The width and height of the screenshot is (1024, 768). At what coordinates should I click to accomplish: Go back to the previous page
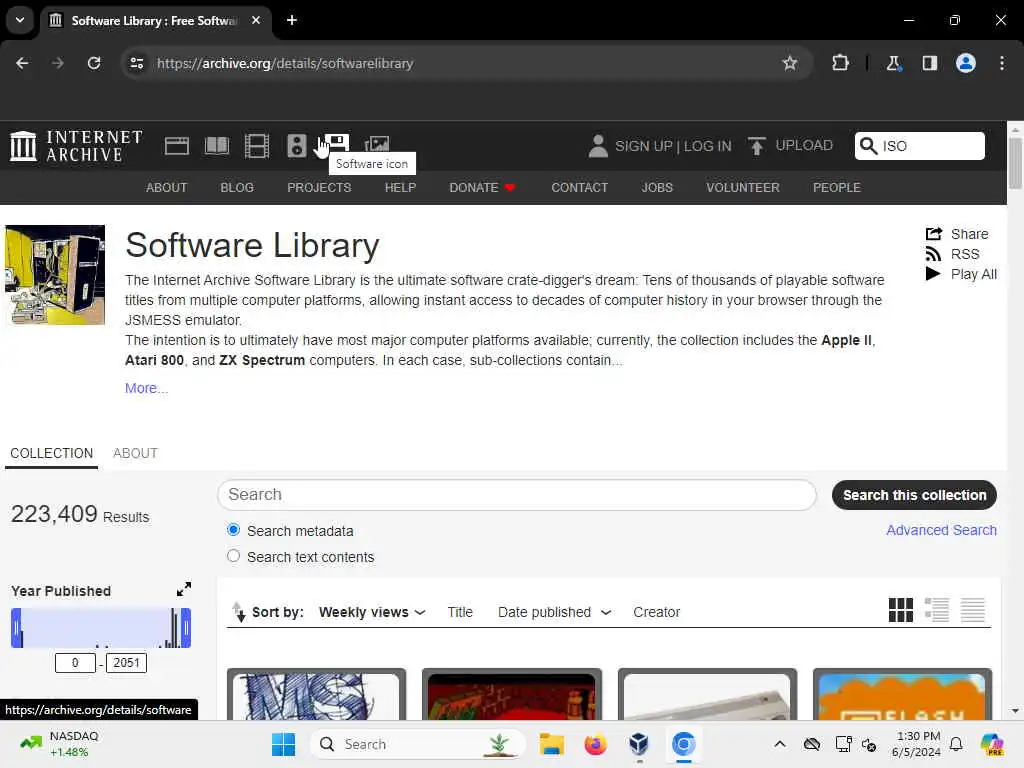point(22,63)
